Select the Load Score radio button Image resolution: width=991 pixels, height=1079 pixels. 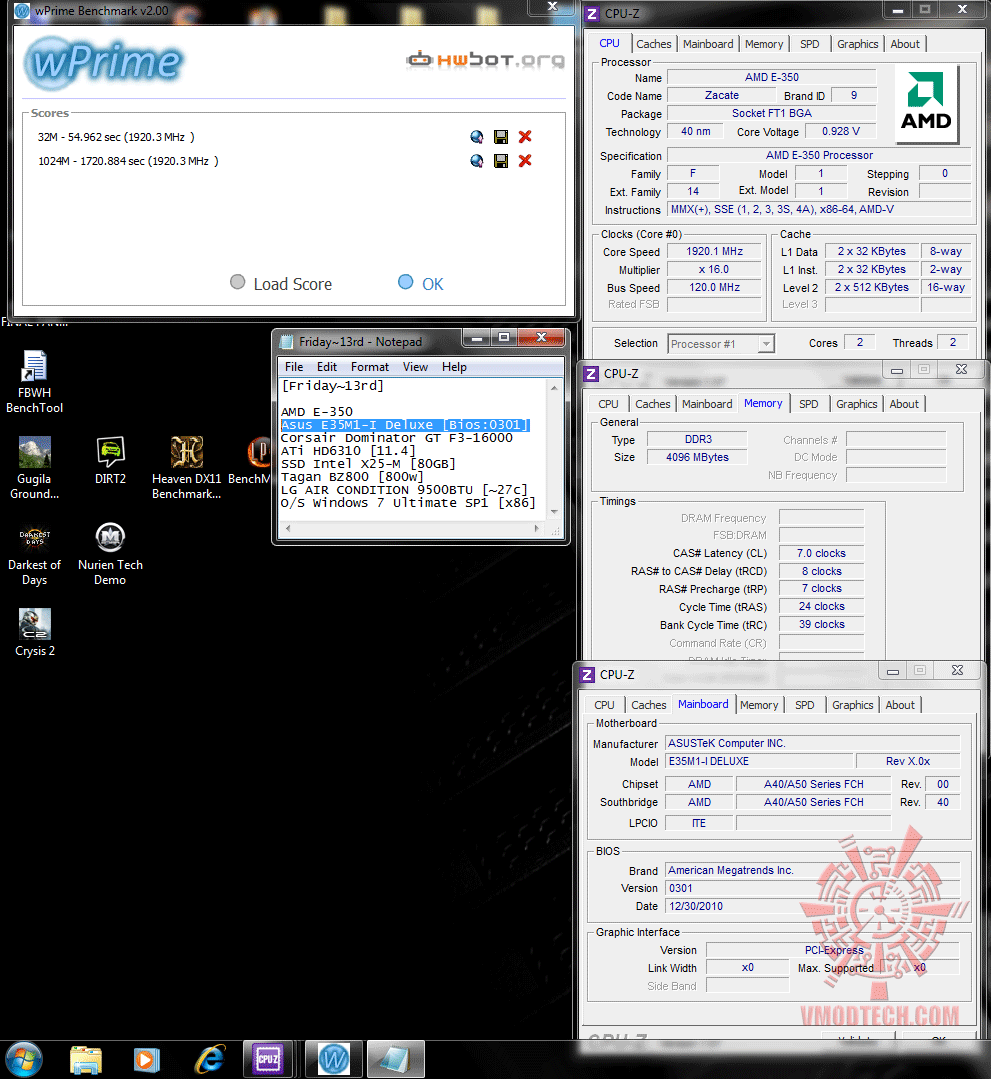(x=237, y=282)
